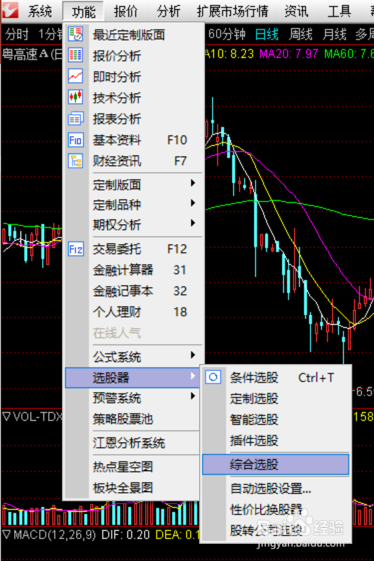The width and height of the screenshot is (374, 561).
Task: Select 智能选股 in the submenu
Action: point(276,420)
